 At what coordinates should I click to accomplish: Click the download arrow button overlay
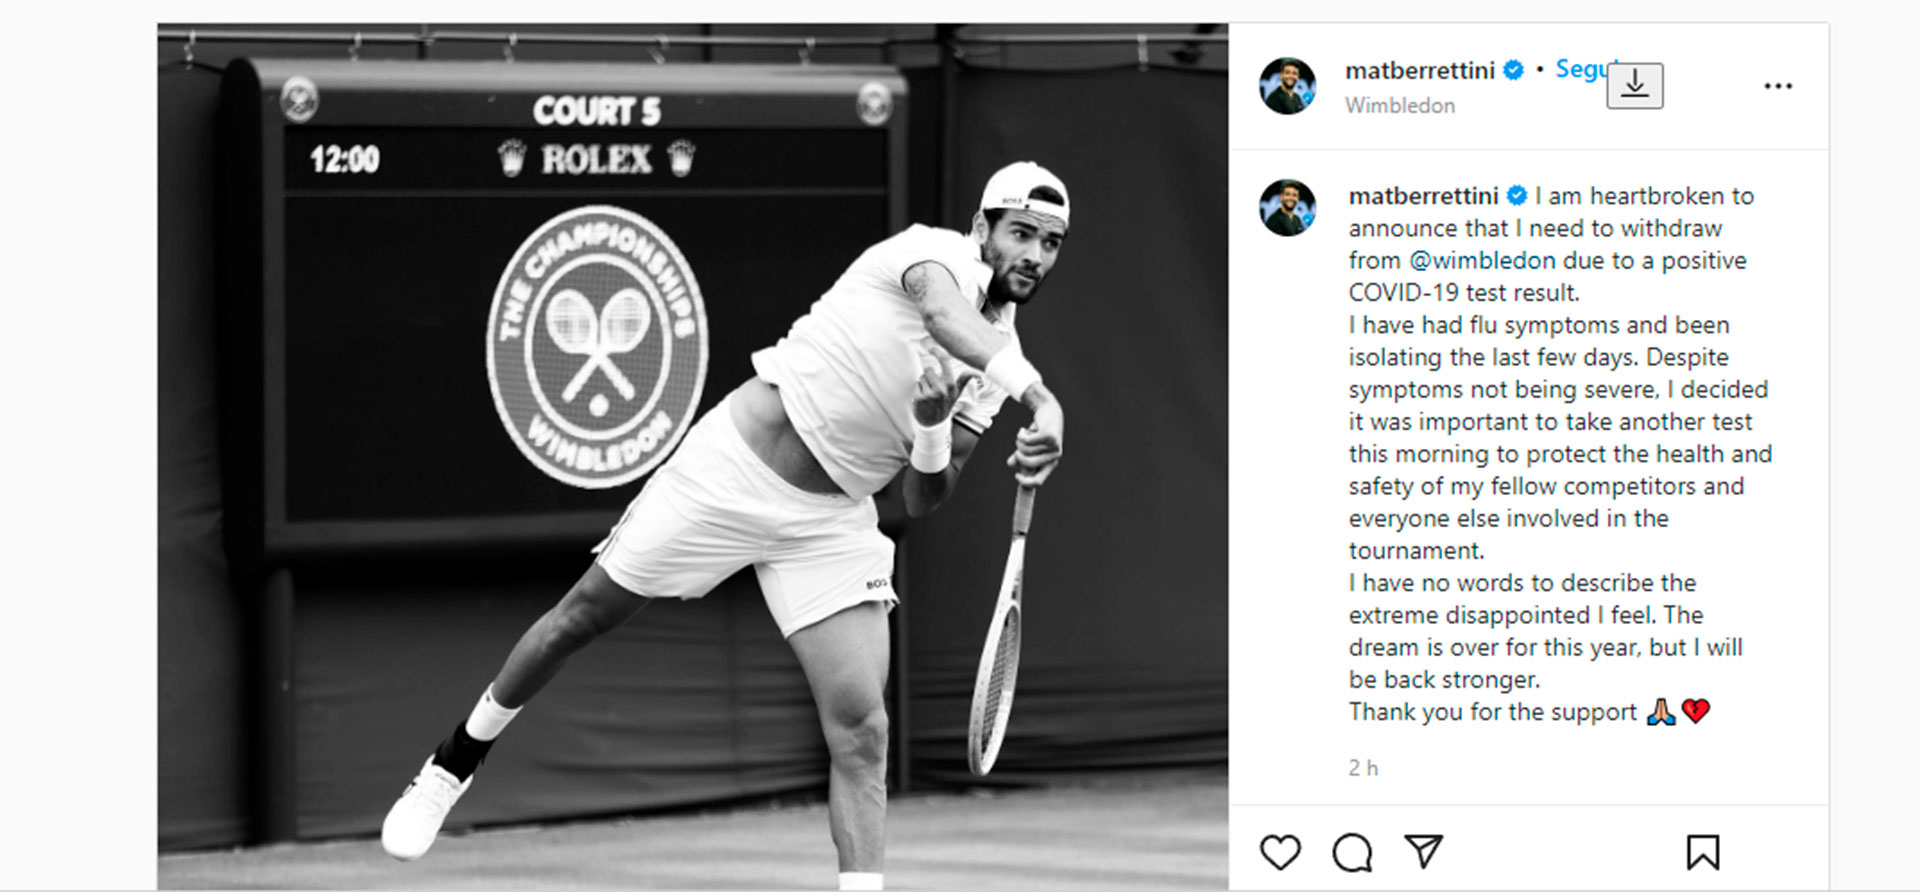(x=1635, y=86)
